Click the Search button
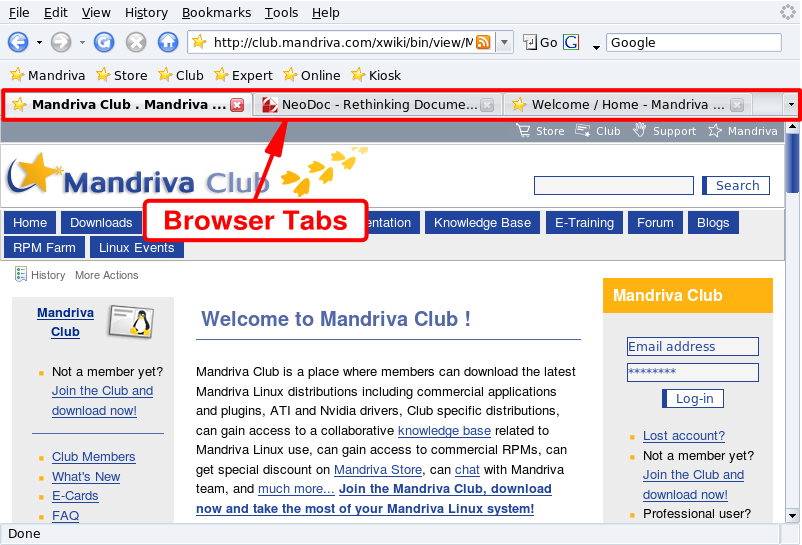802x545 pixels. (736, 186)
